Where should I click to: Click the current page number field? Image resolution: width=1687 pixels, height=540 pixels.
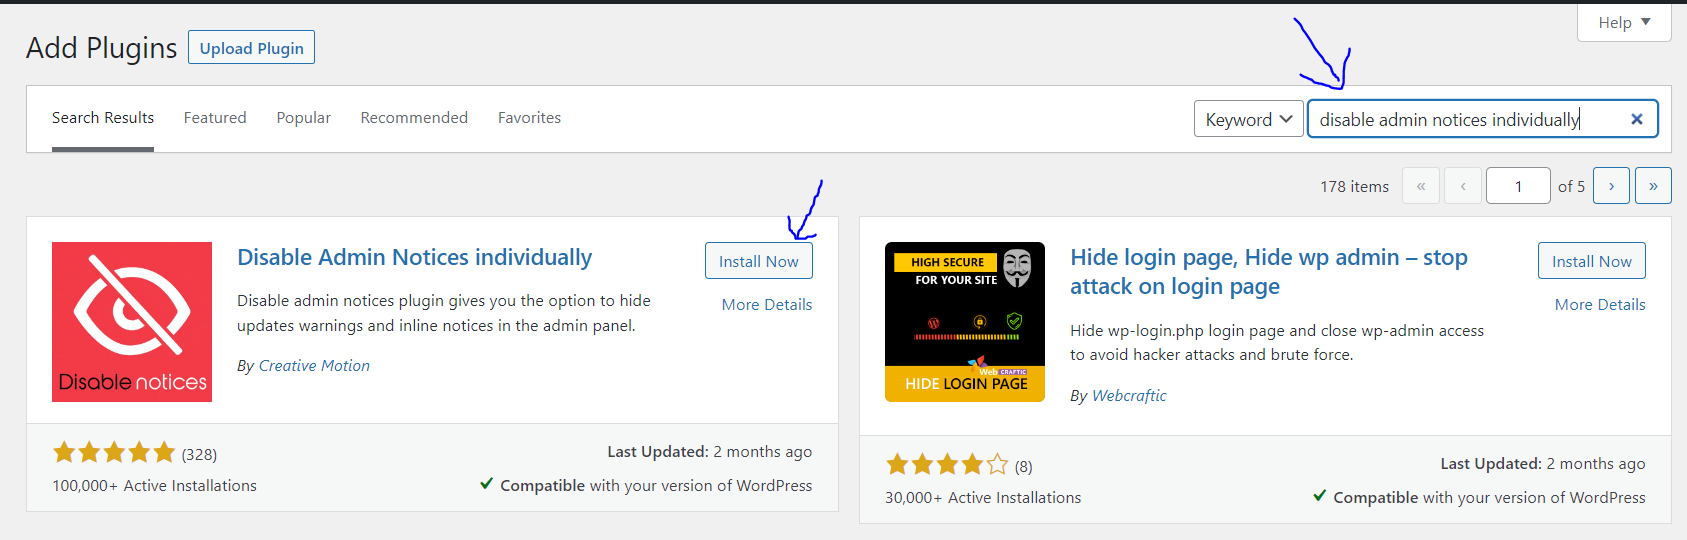click(x=1518, y=186)
